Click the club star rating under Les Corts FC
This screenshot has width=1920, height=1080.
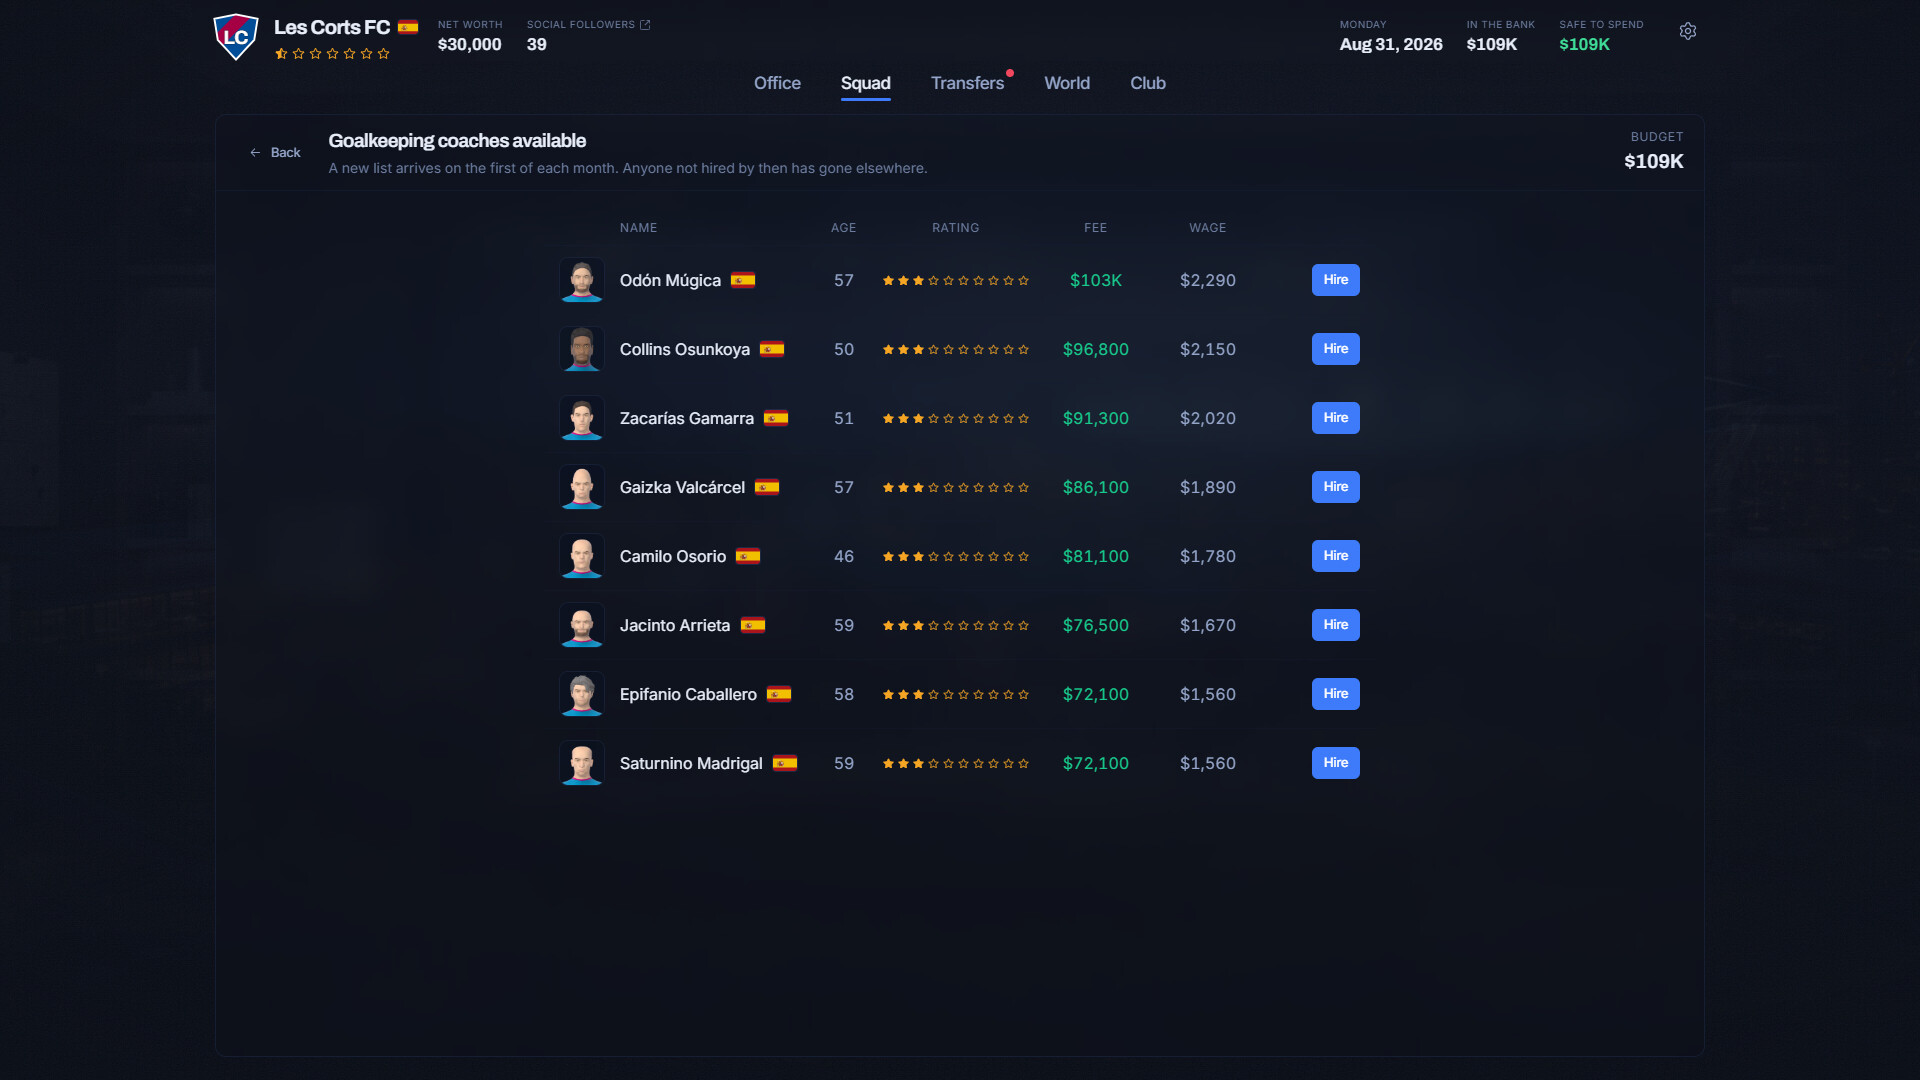click(x=332, y=54)
